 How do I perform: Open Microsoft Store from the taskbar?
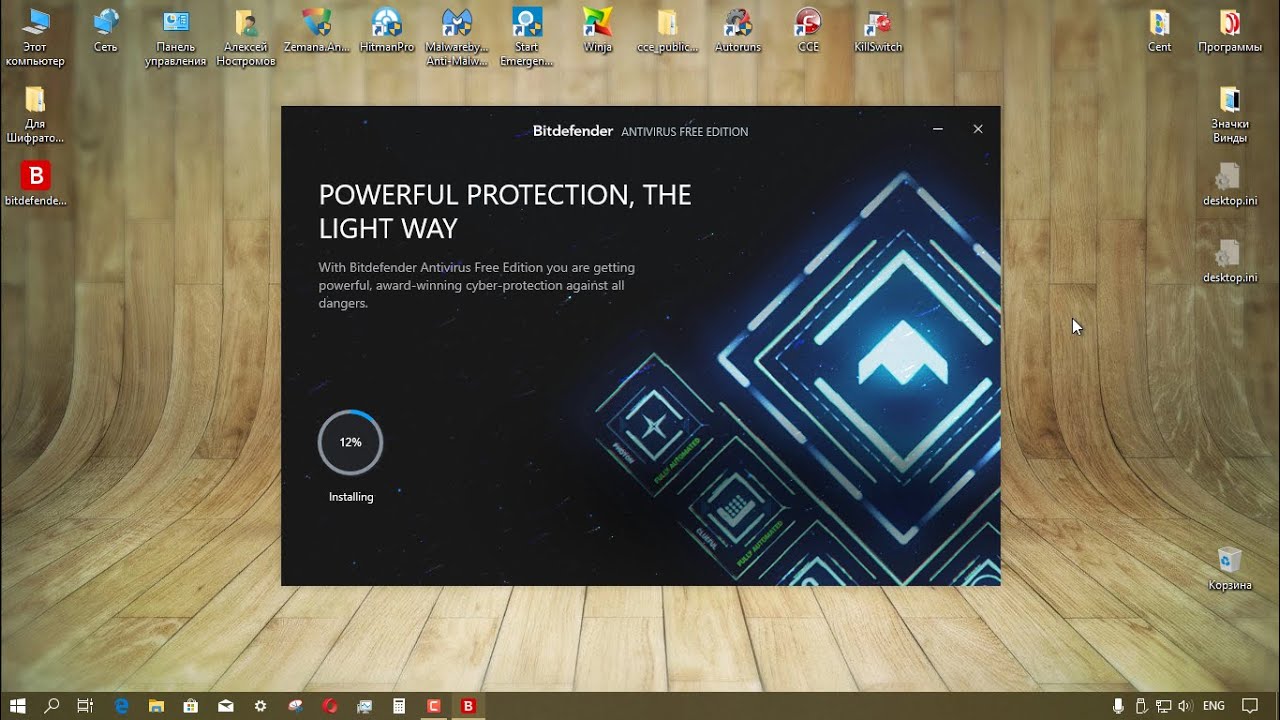191,706
